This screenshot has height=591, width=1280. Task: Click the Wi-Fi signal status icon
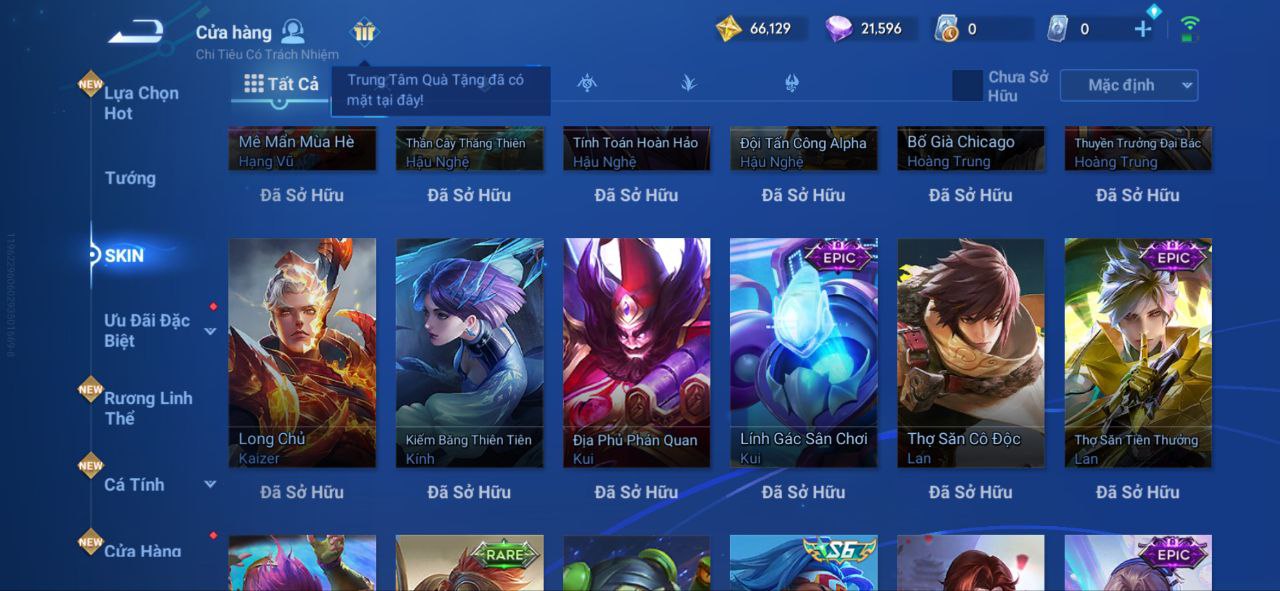point(1189,29)
